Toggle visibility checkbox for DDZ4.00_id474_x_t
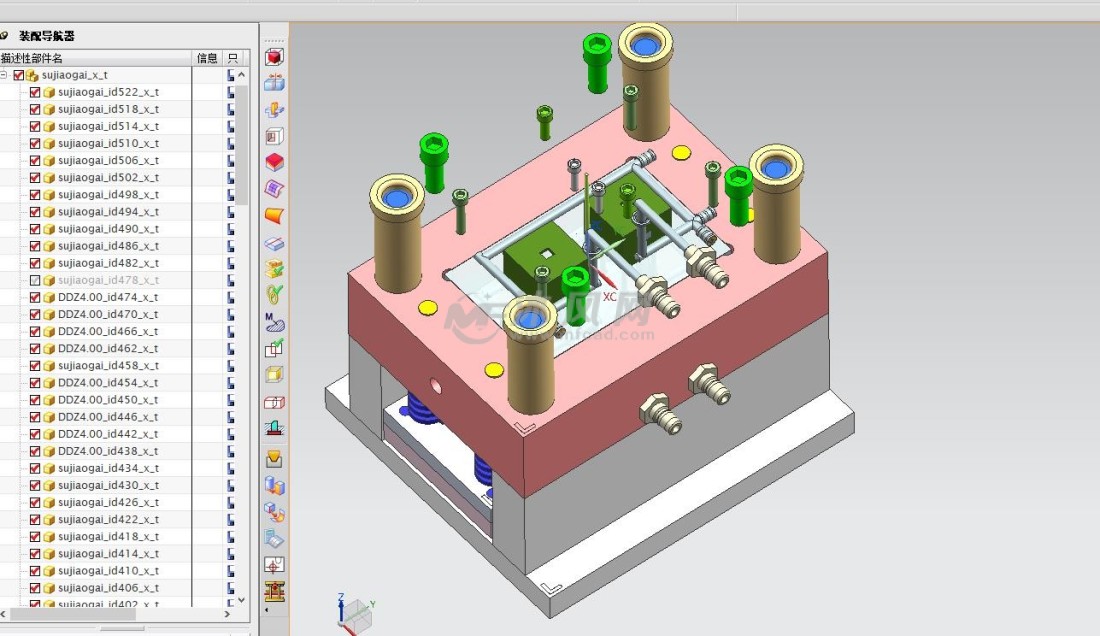Image resolution: width=1100 pixels, height=636 pixels. [x=35, y=297]
